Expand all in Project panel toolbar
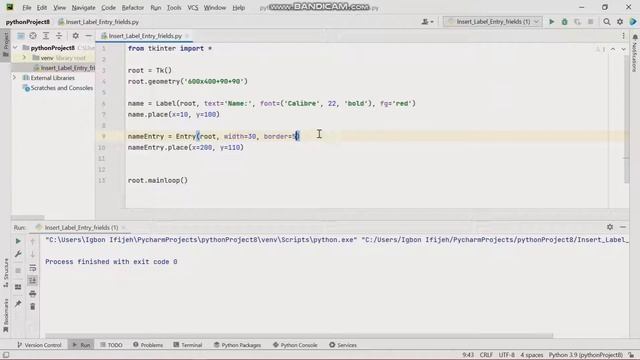The height and width of the screenshot is (360, 640). coord(46,36)
